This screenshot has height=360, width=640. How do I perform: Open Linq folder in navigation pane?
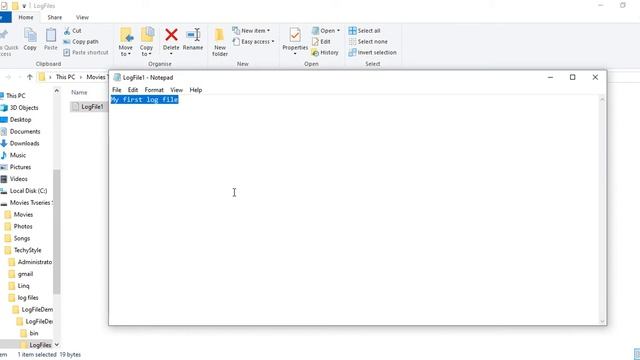(23, 286)
